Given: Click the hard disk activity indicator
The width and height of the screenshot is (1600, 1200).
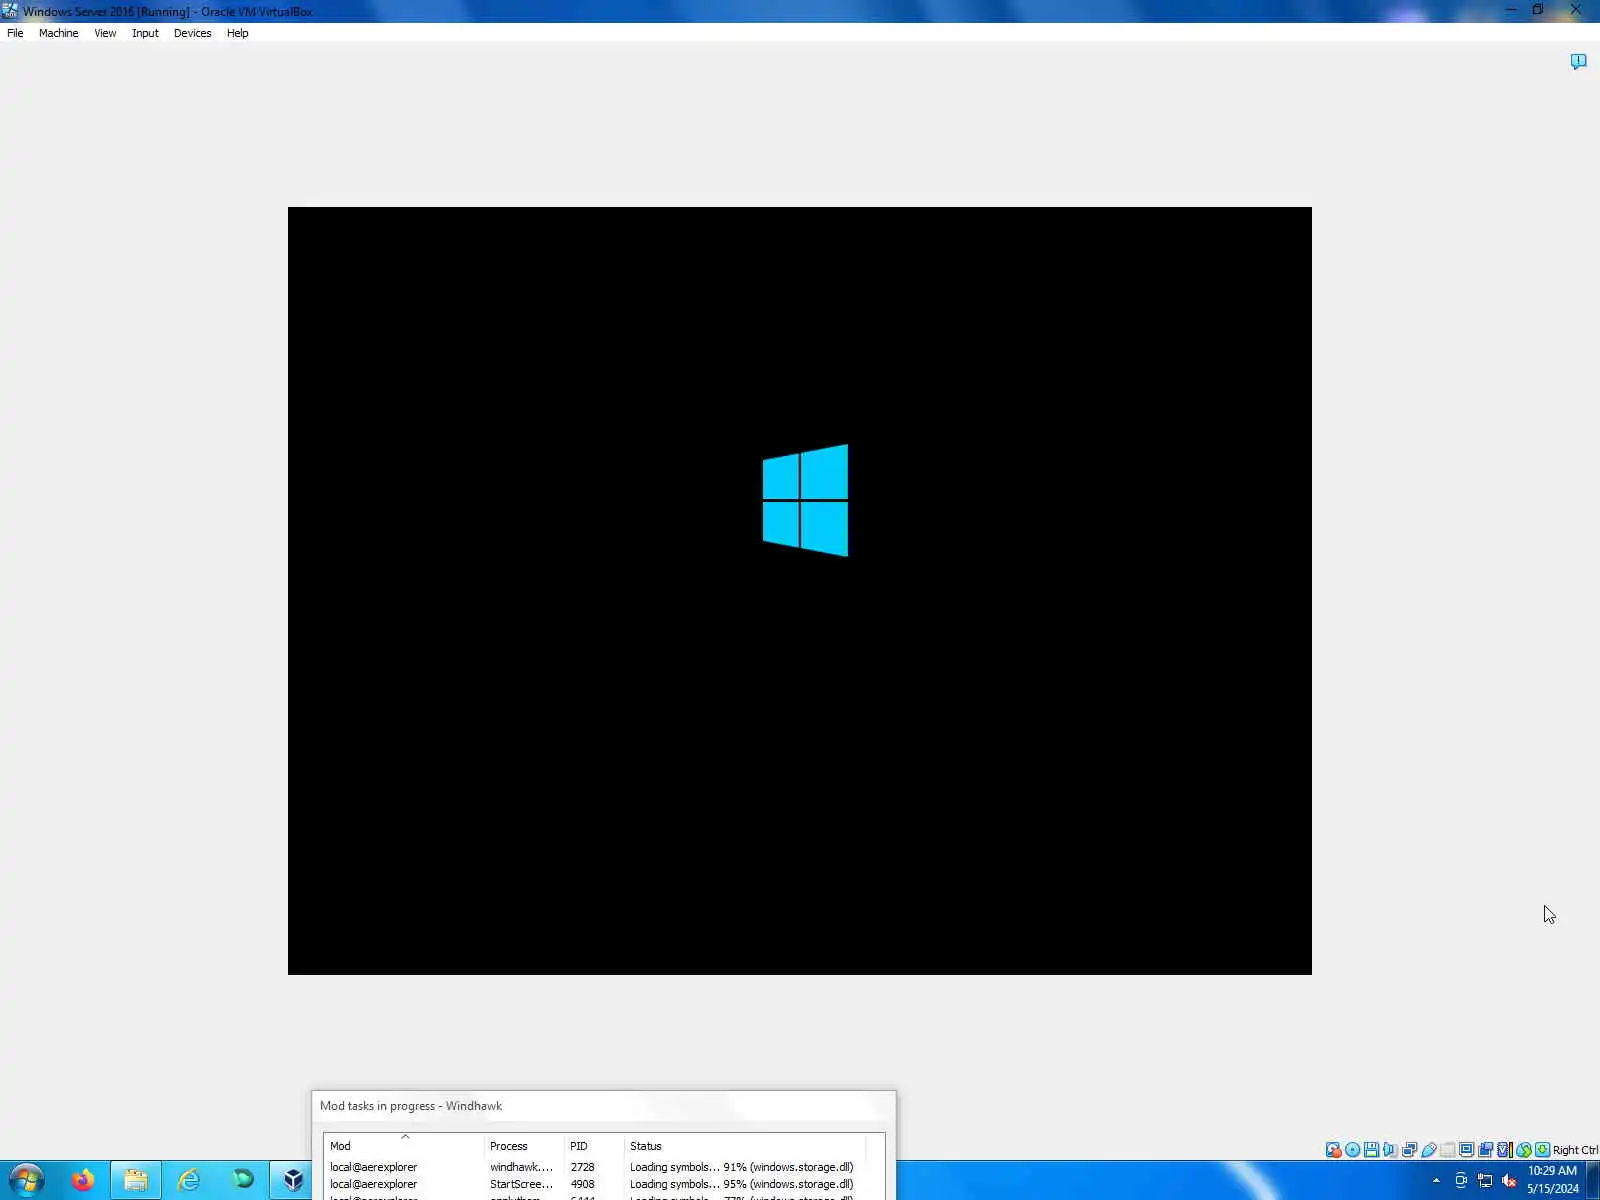Looking at the screenshot, I should [x=1334, y=1150].
